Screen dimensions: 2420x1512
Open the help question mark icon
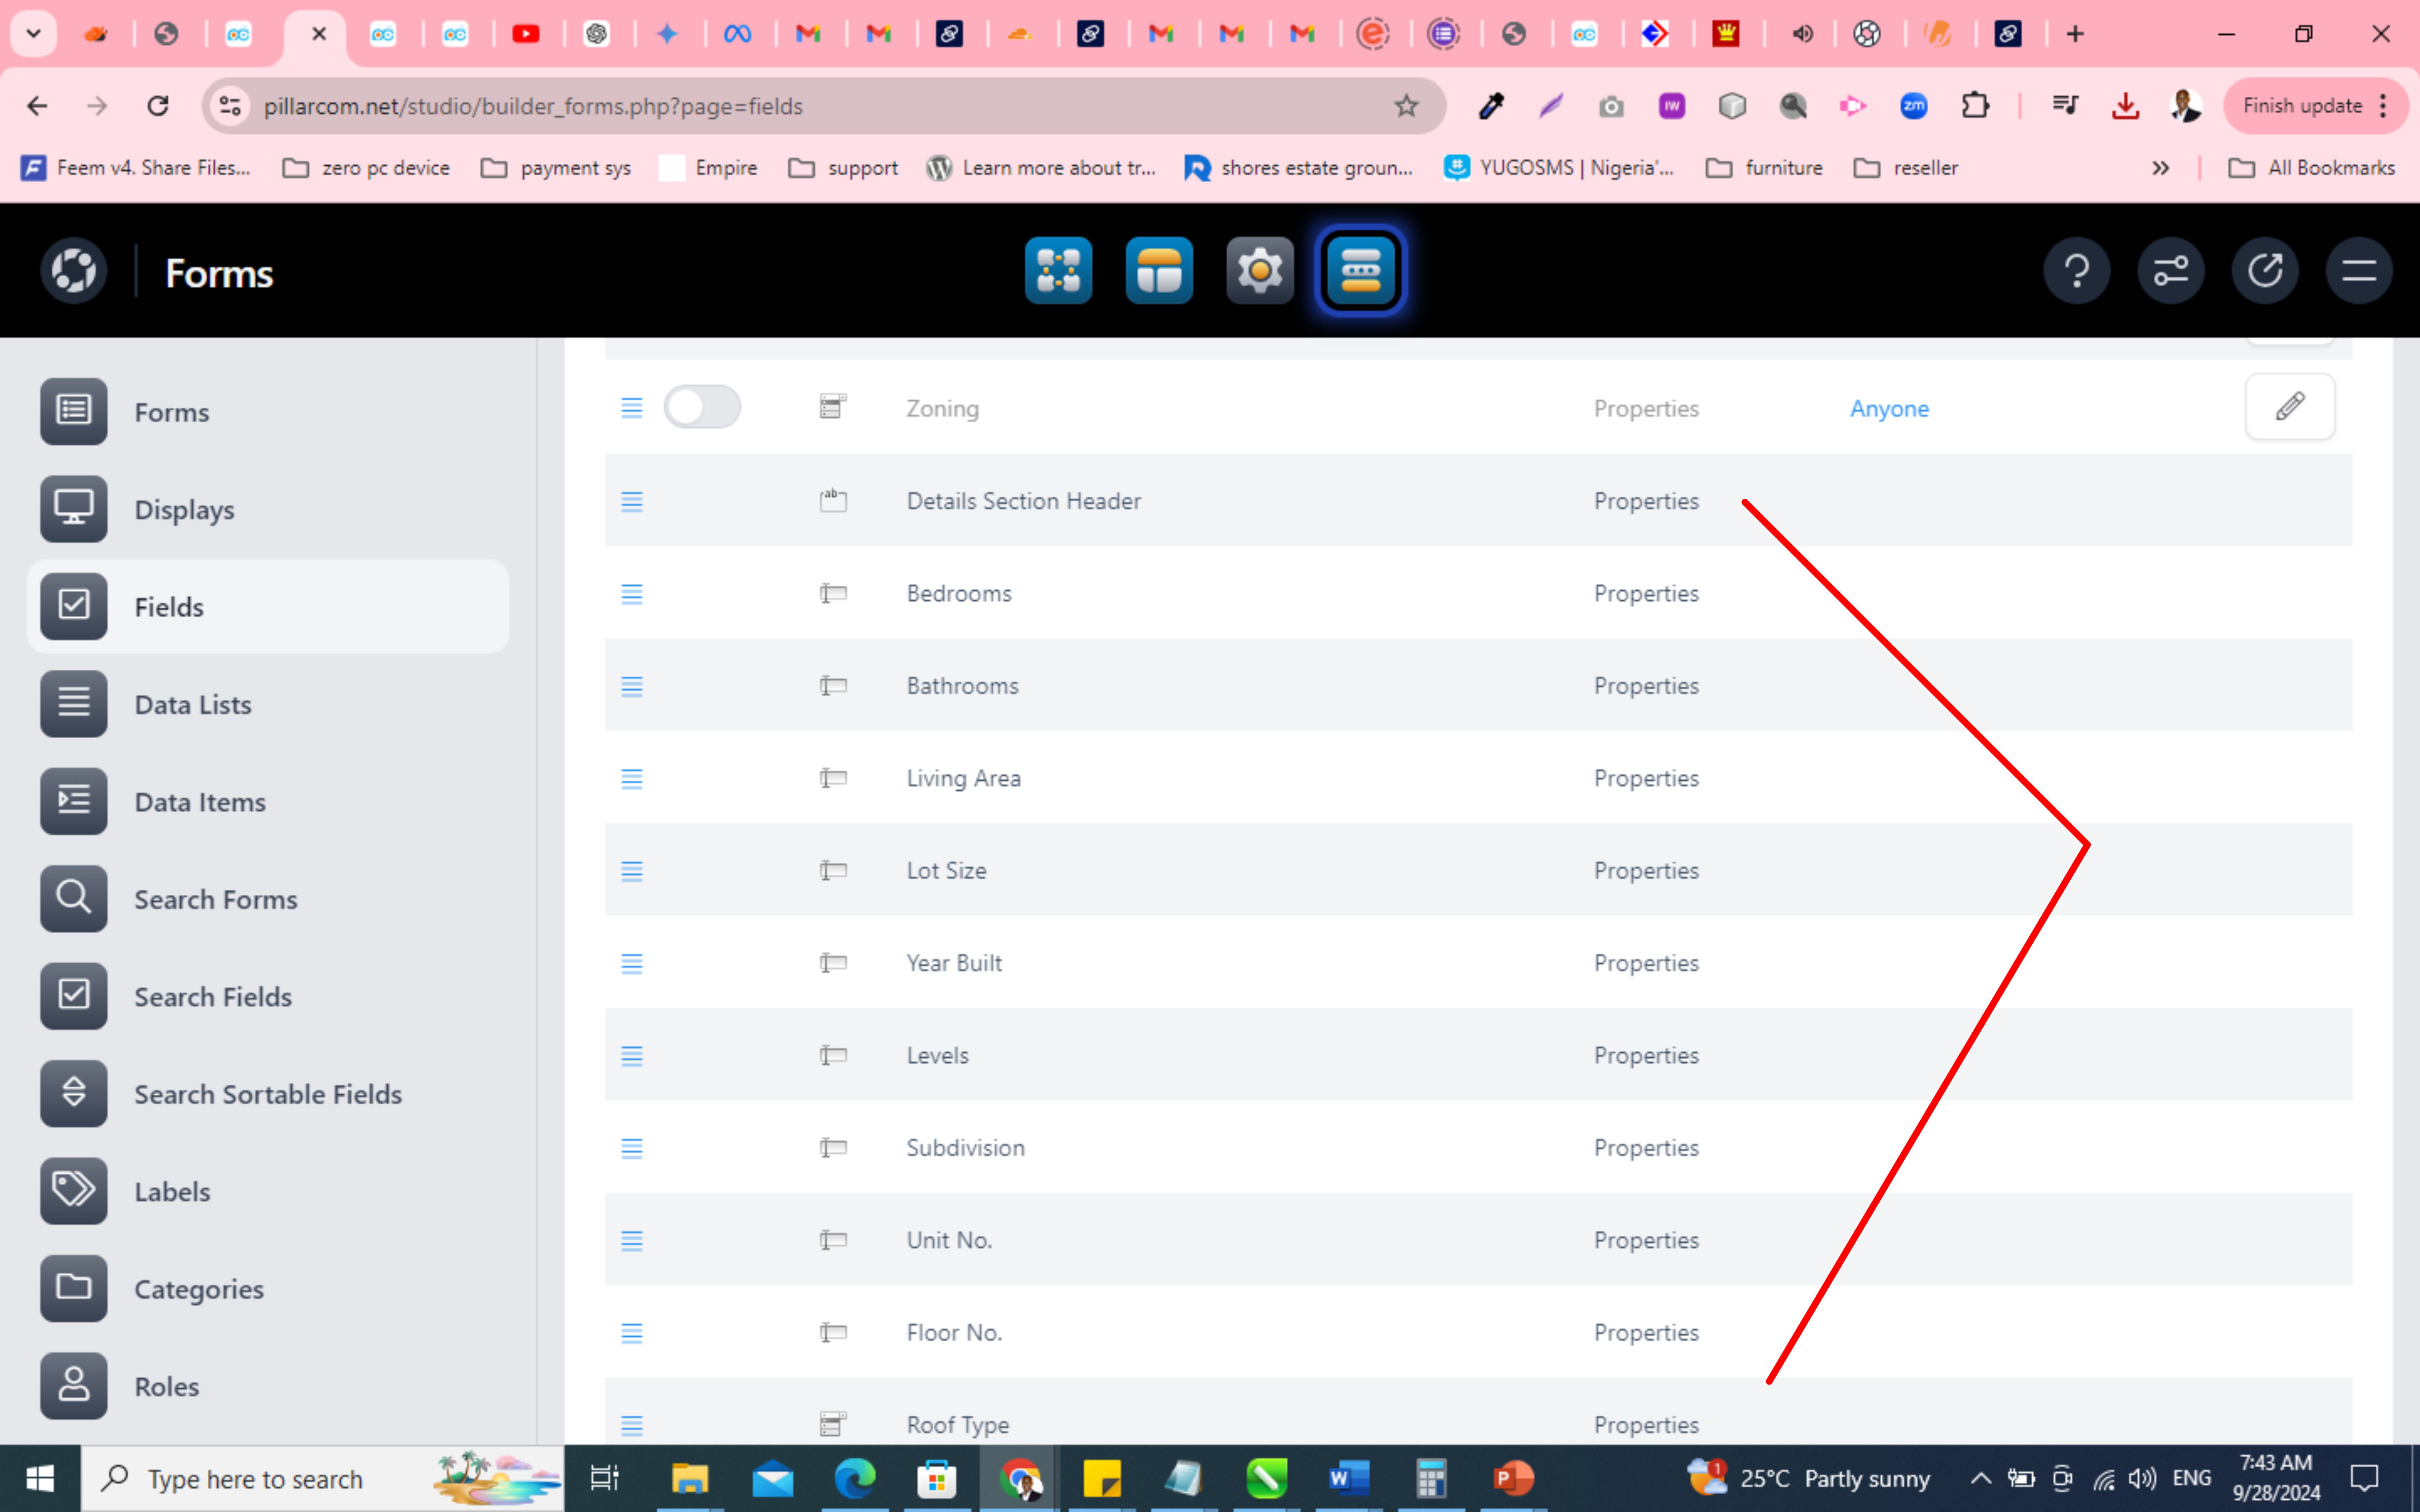pyautogui.click(x=2076, y=270)
